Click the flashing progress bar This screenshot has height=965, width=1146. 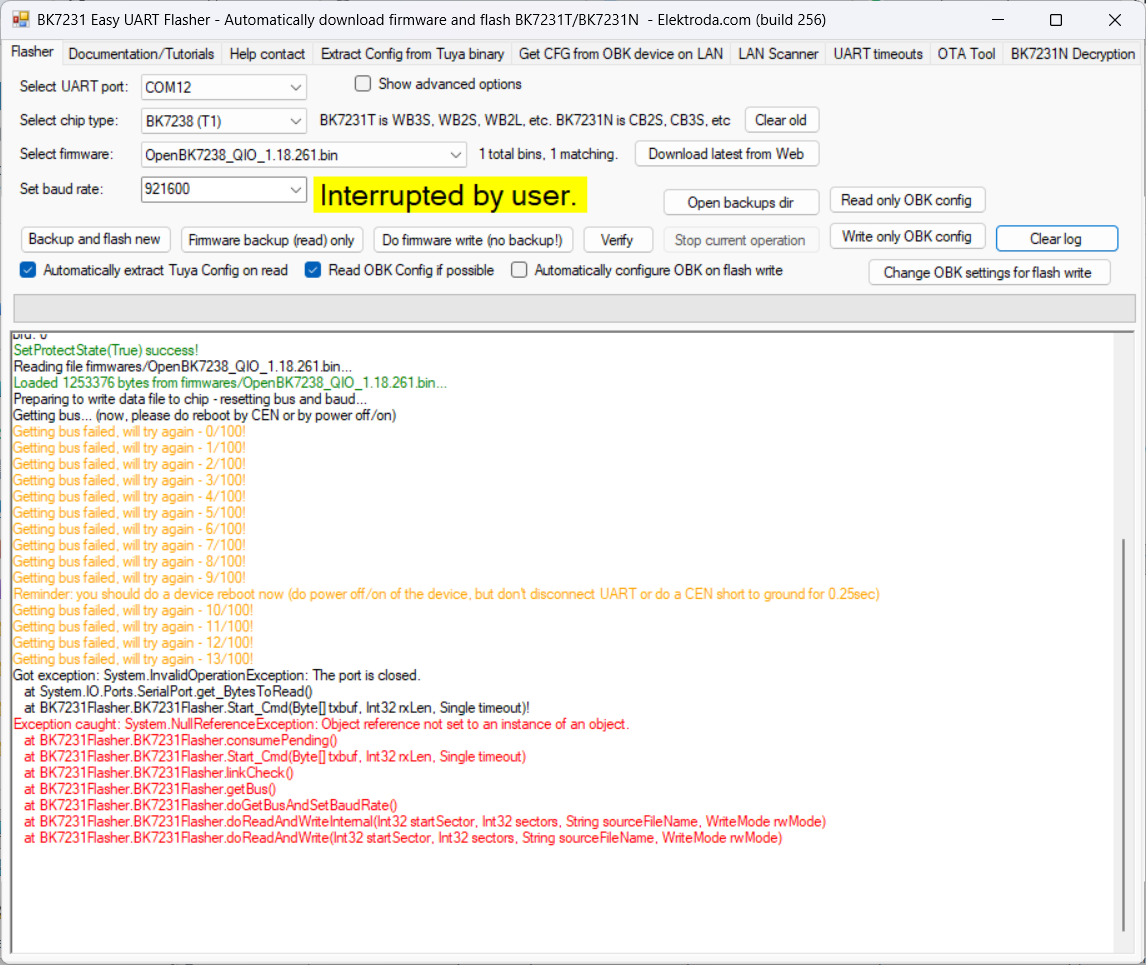[x=574, y=308]
